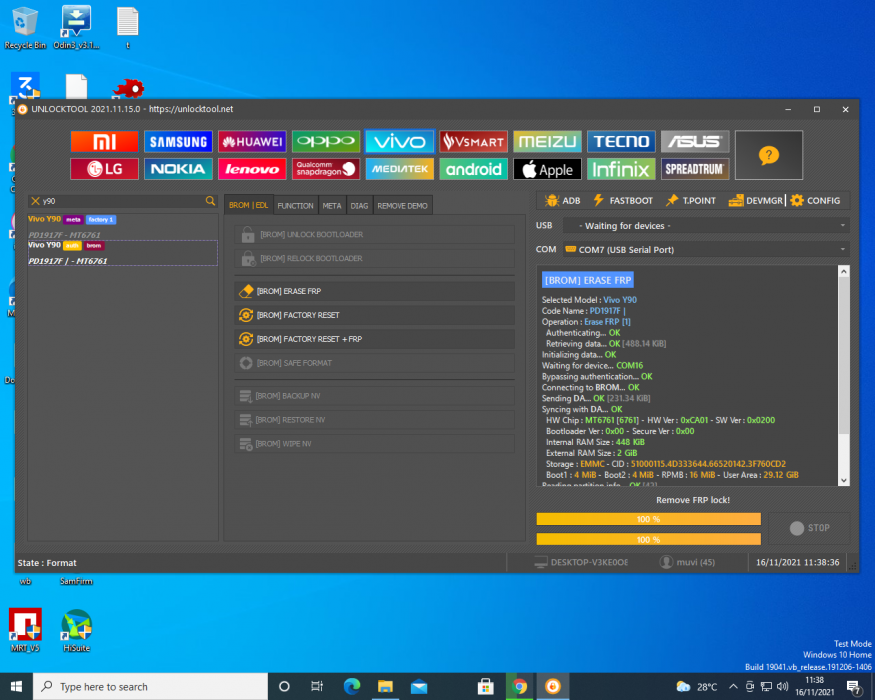Open the FASTBOOT tool
The width and height of the screenshot is (875, 700).
(x=623, y=200)
